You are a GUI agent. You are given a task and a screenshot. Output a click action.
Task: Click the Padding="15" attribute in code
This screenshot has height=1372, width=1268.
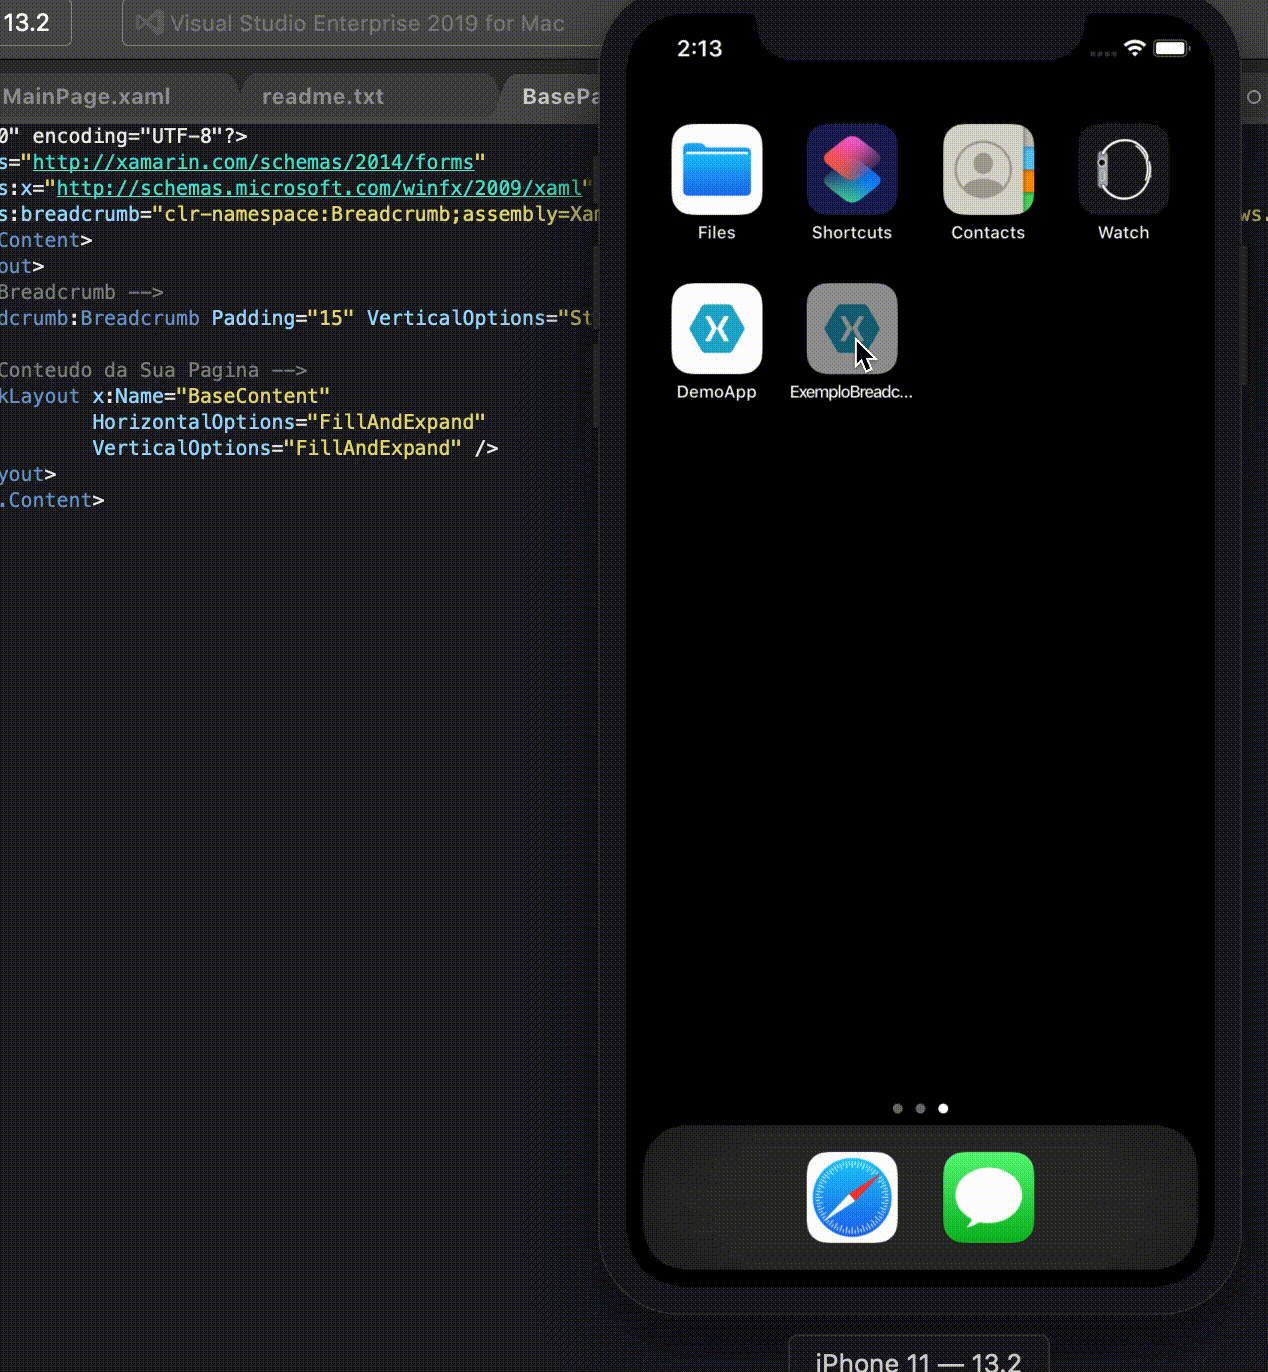point(283,318)
